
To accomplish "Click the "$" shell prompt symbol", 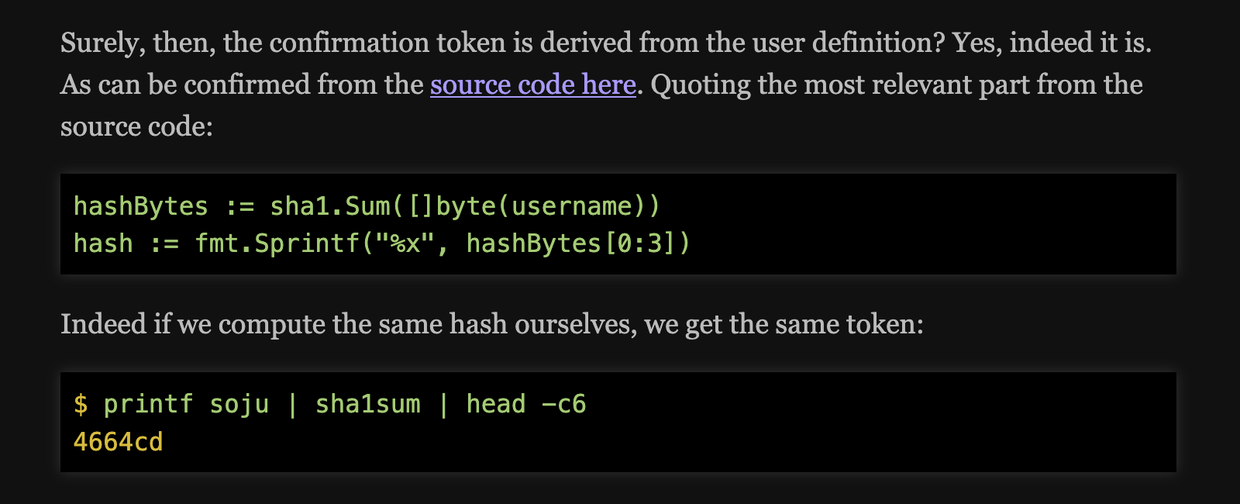I will coord(81,404).
